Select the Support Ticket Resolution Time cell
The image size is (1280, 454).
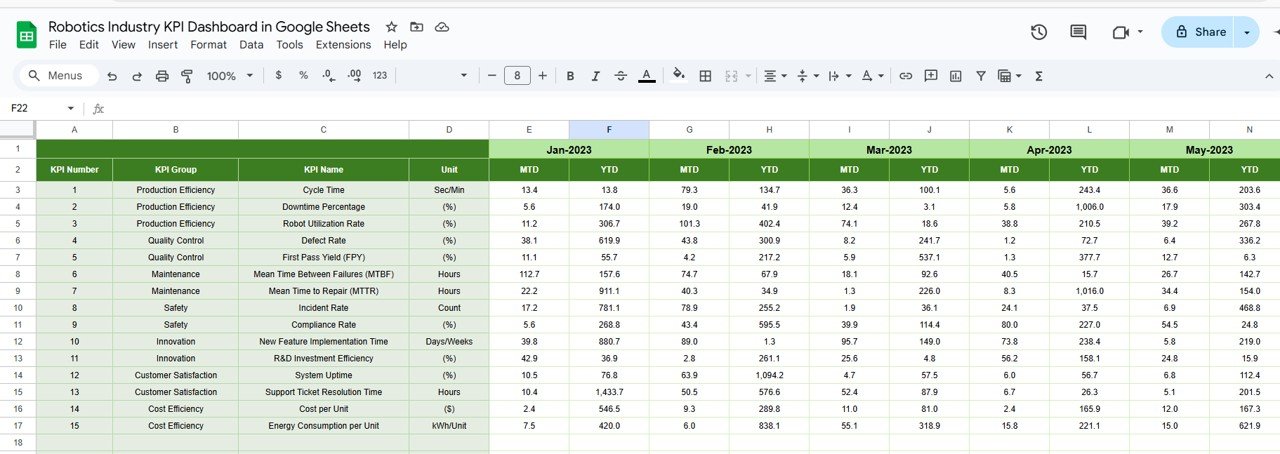point(324,392)
